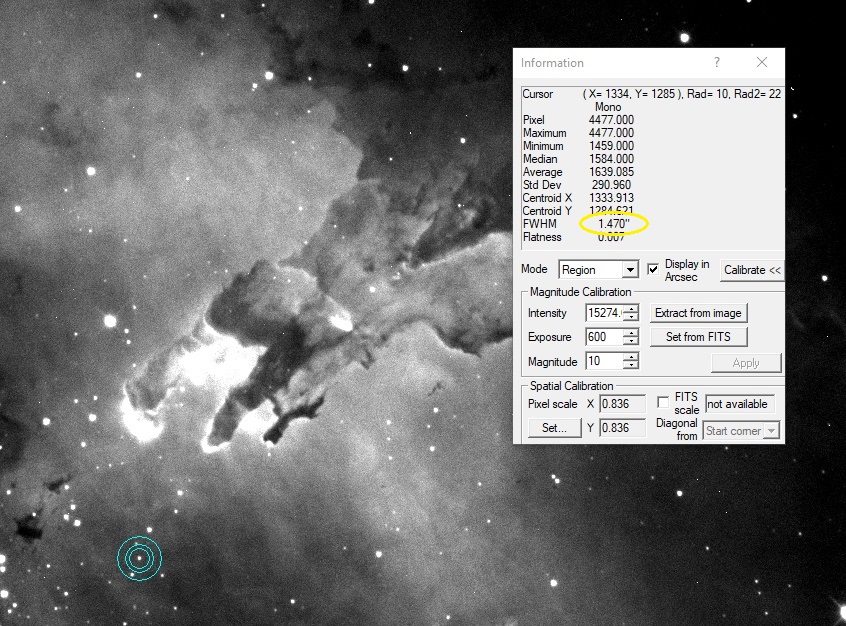The width and height of the screenshot is (846, 626).
Task: Increase Exposure using the up arrow
Action: tap(631, 333)
